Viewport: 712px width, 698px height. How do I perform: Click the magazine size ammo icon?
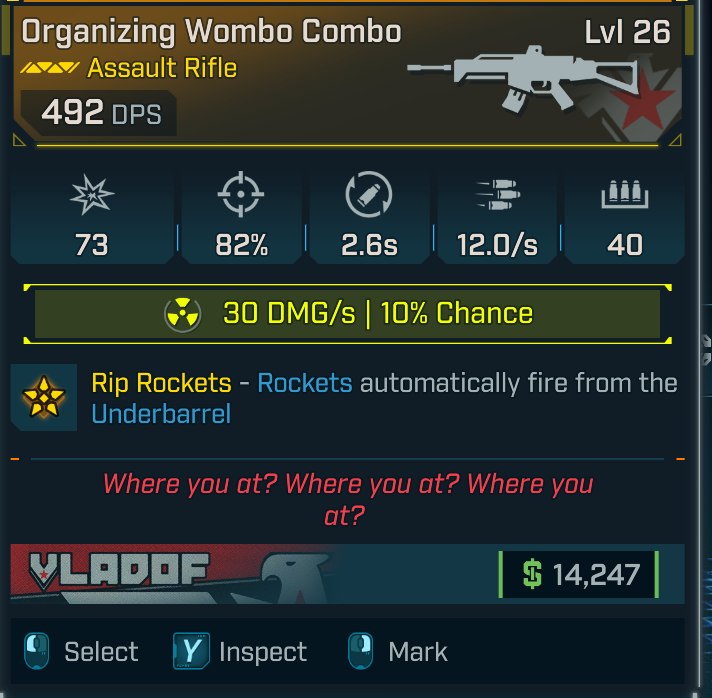pos(625,194)
